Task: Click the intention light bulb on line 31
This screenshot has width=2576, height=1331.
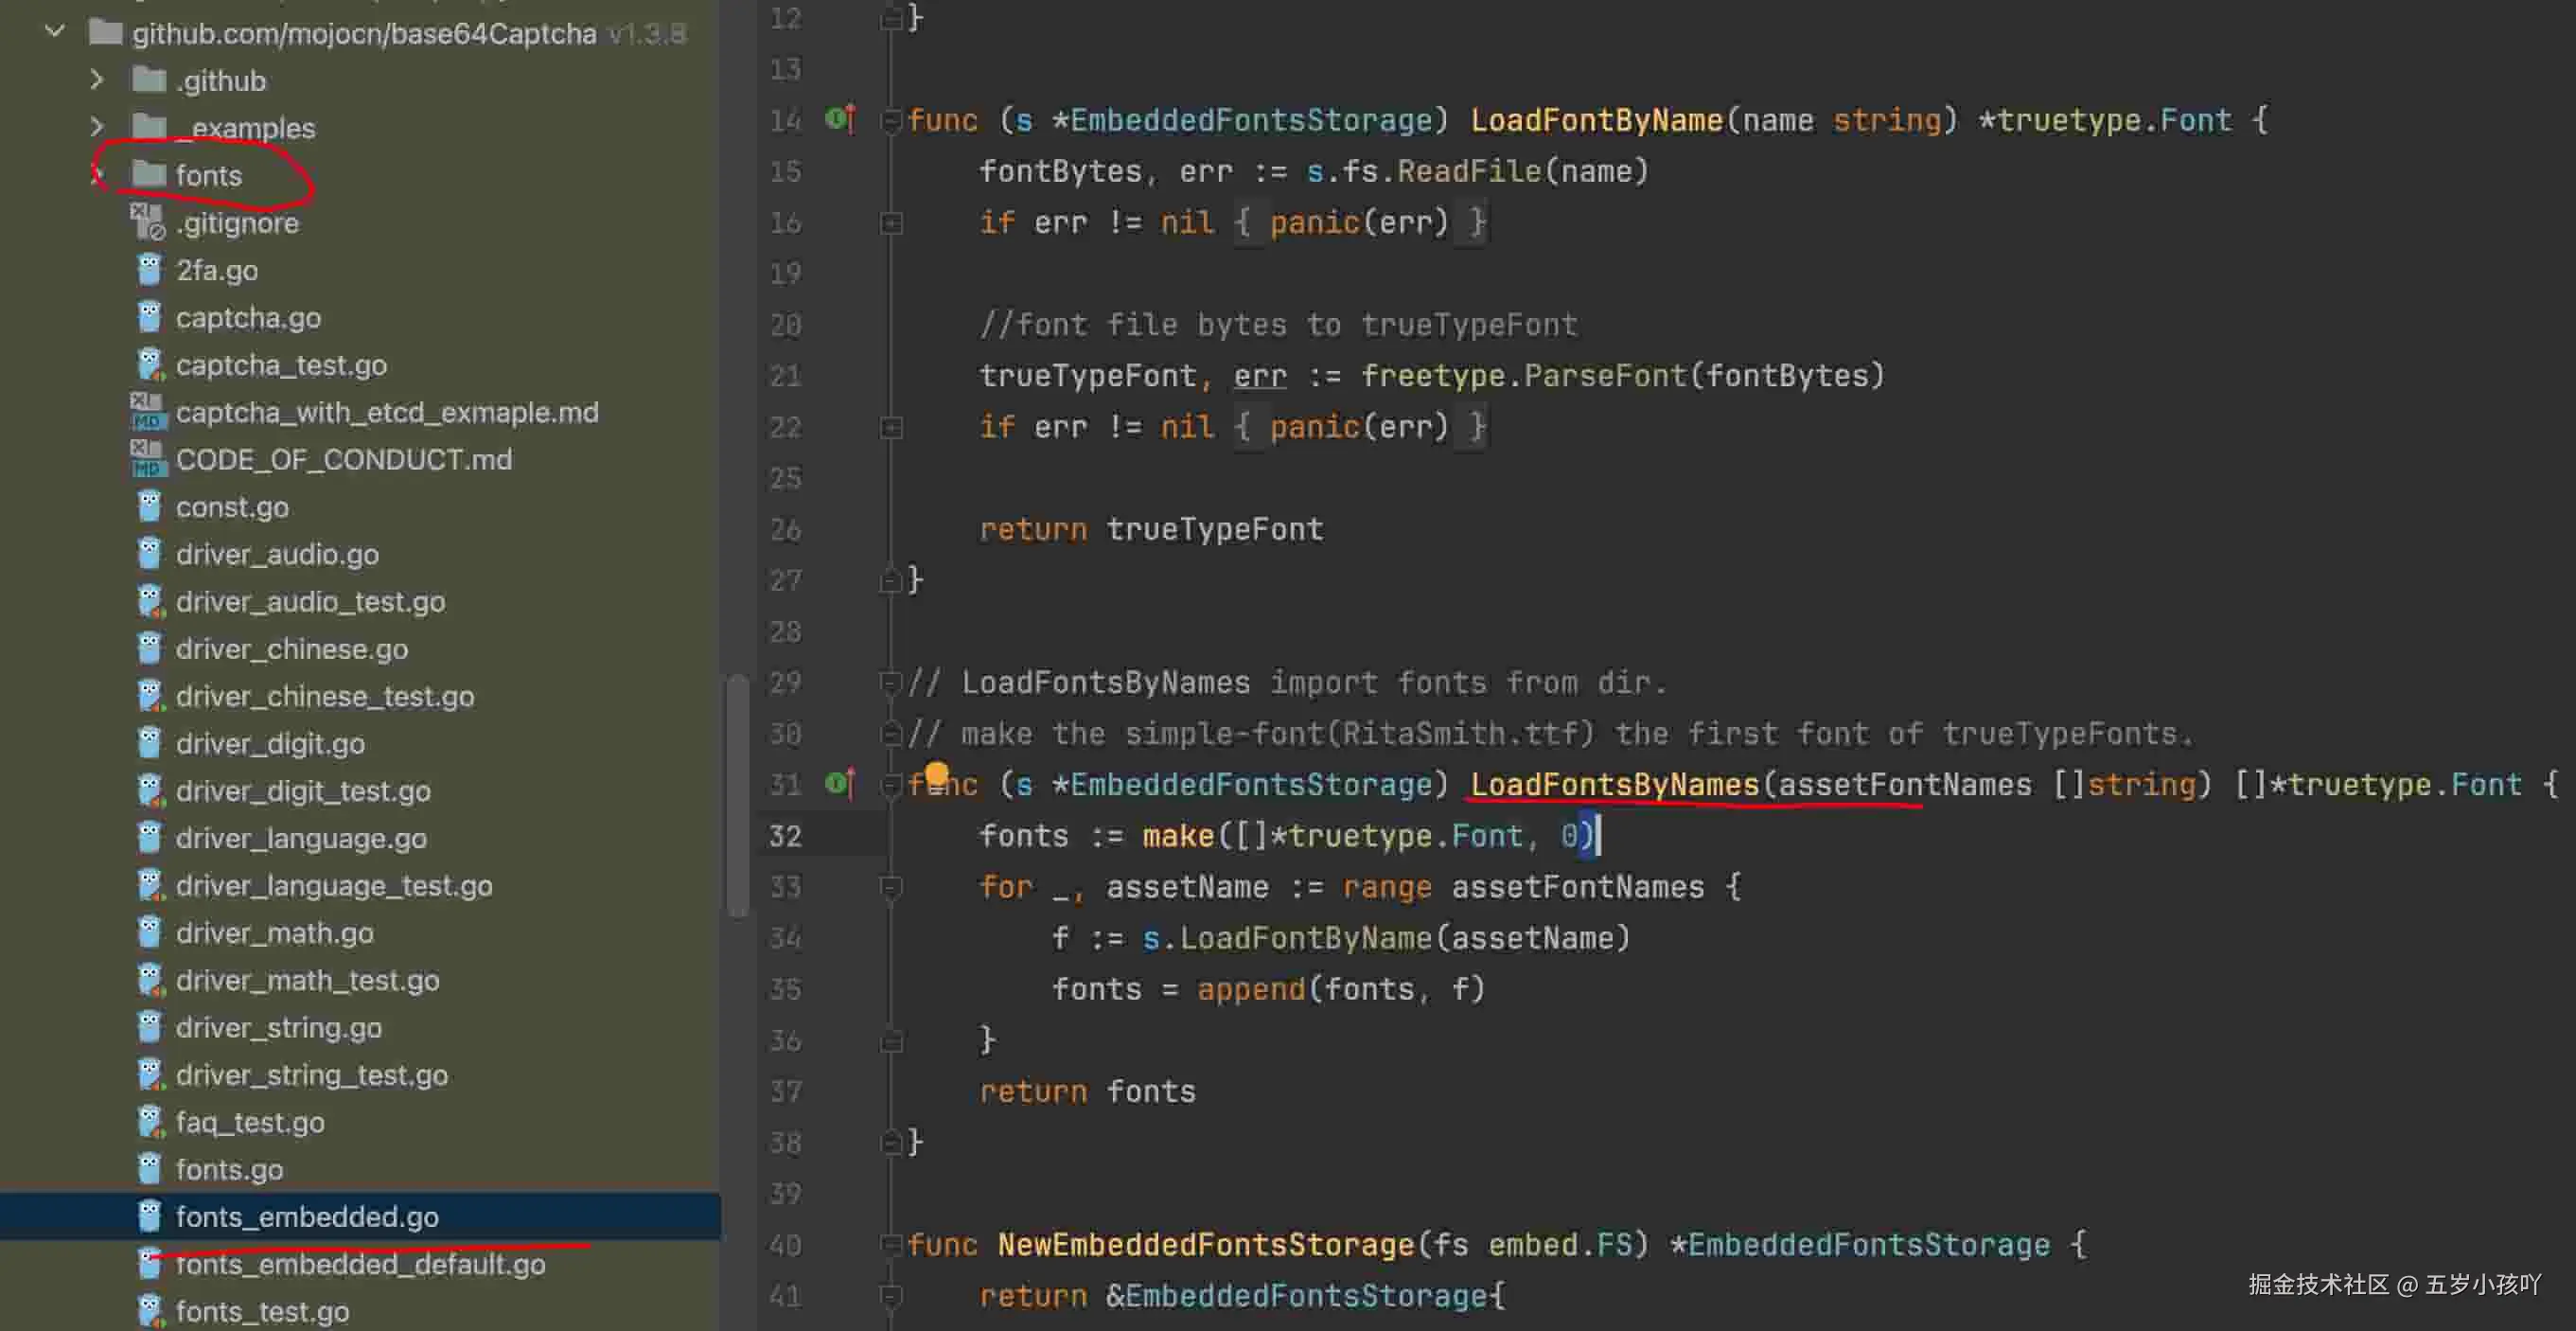Action: pos(936,775)
